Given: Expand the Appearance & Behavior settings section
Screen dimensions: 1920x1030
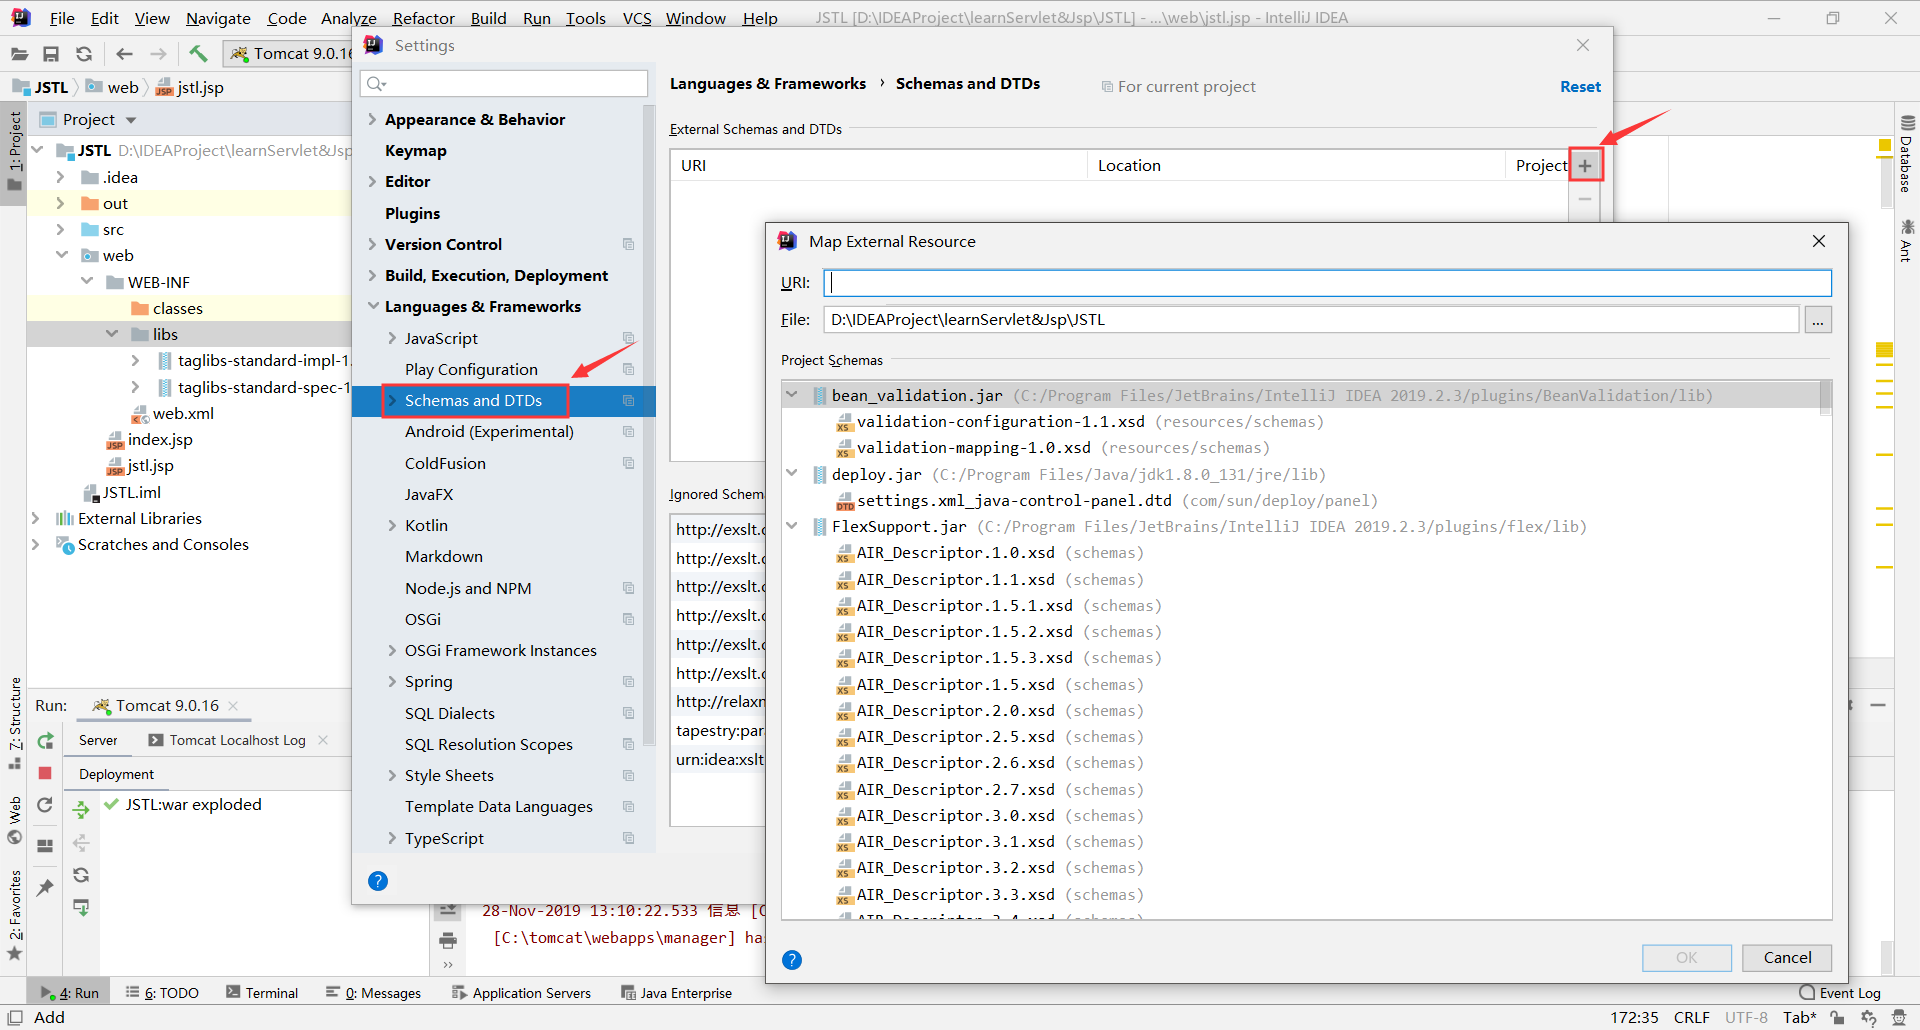Looking at the screenshot, I should coord(372,119).
